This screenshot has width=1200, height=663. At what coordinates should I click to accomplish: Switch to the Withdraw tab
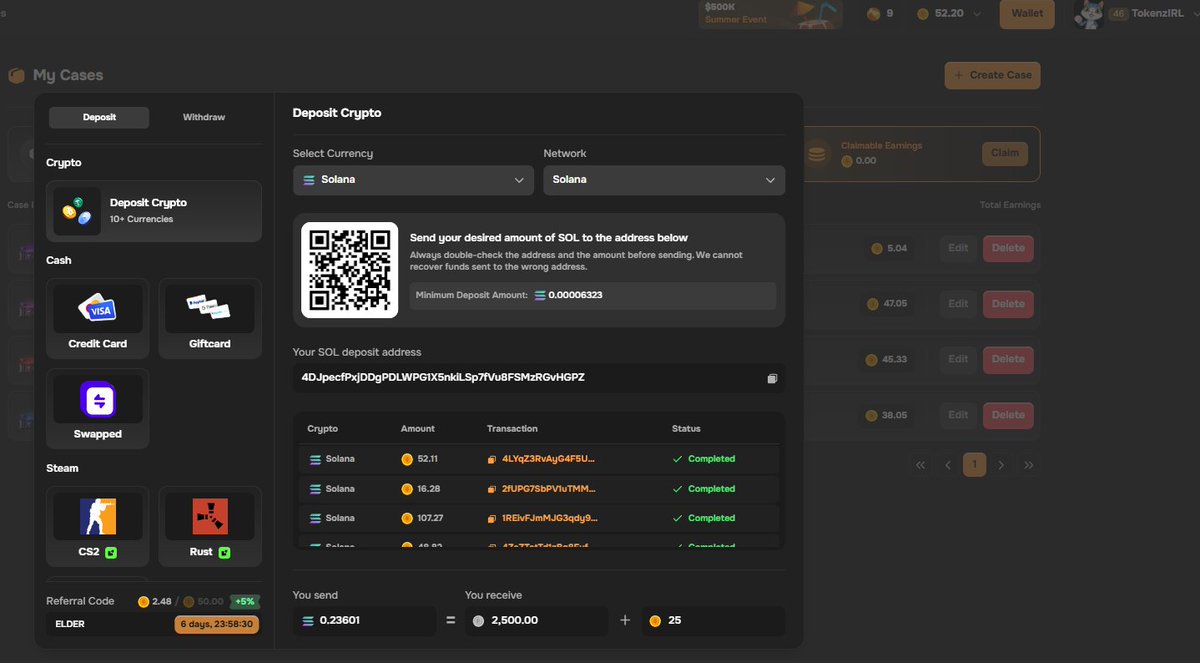pos(204,117)
